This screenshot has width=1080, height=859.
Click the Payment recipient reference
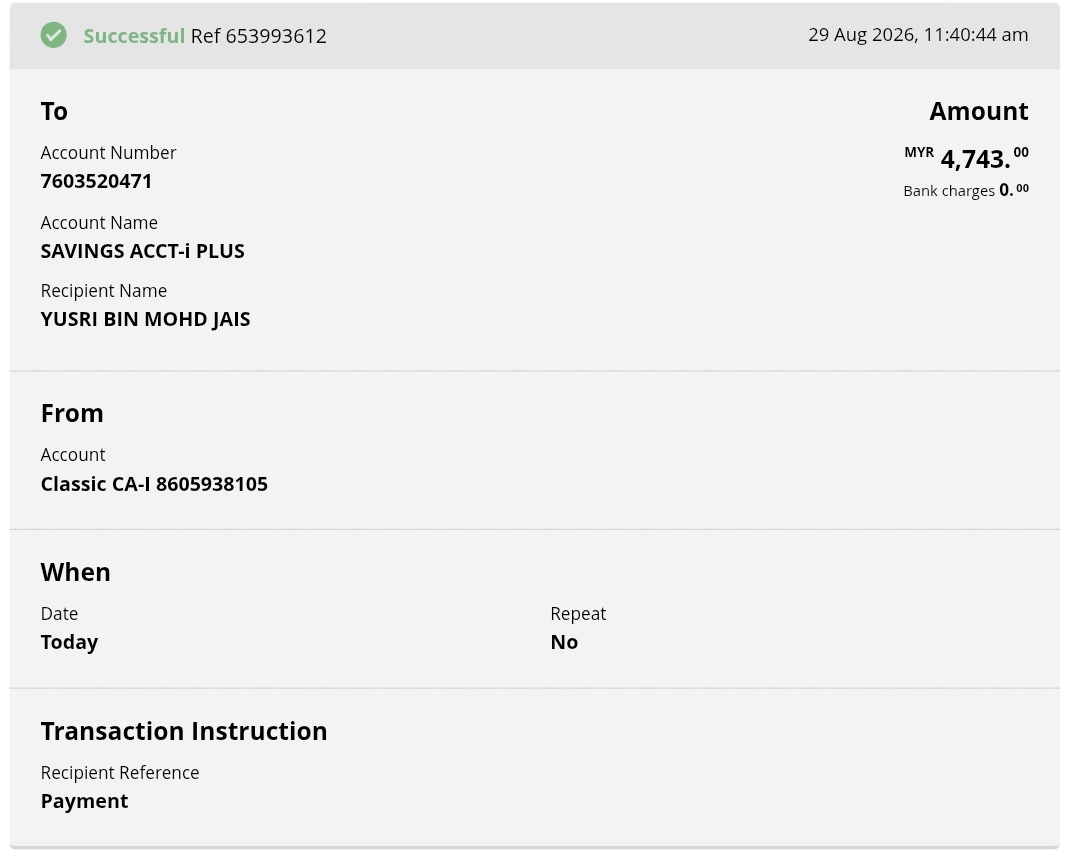(85, 801)
